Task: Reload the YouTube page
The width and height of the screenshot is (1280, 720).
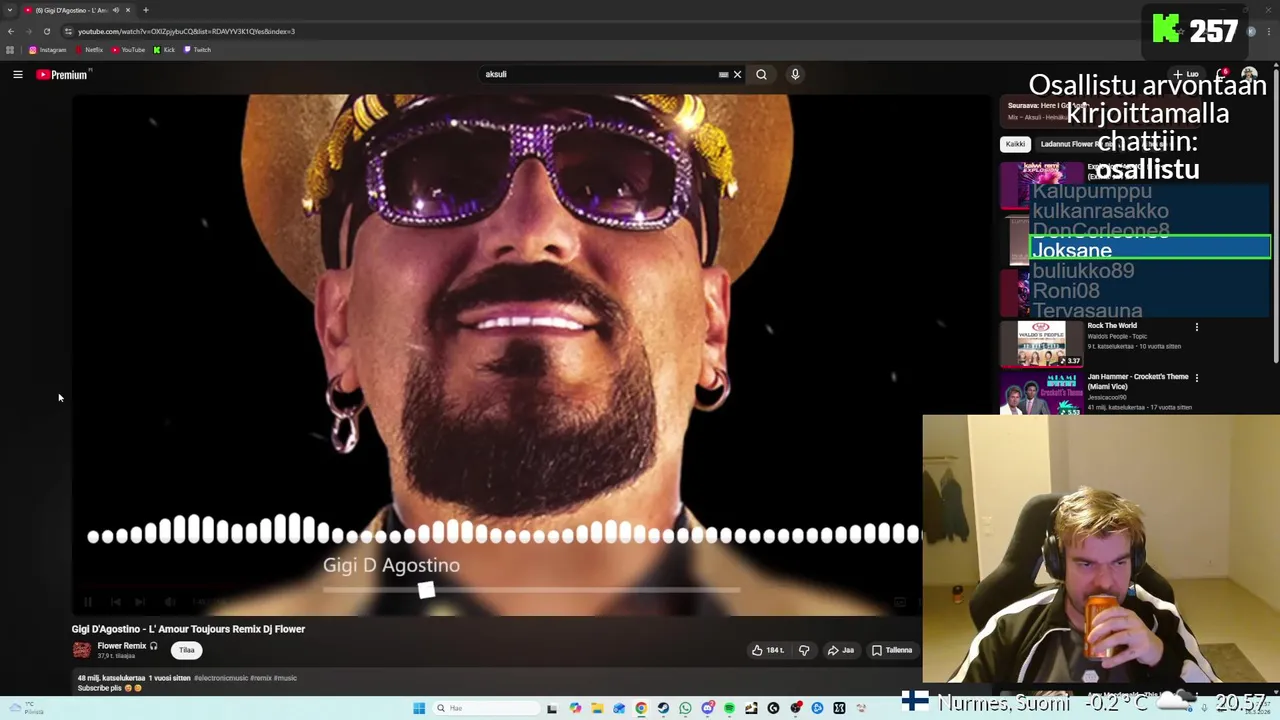Action: click(46, 31)
